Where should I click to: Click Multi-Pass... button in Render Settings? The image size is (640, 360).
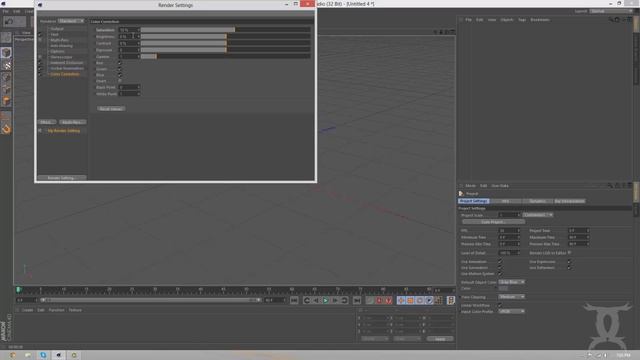[72, 122]
